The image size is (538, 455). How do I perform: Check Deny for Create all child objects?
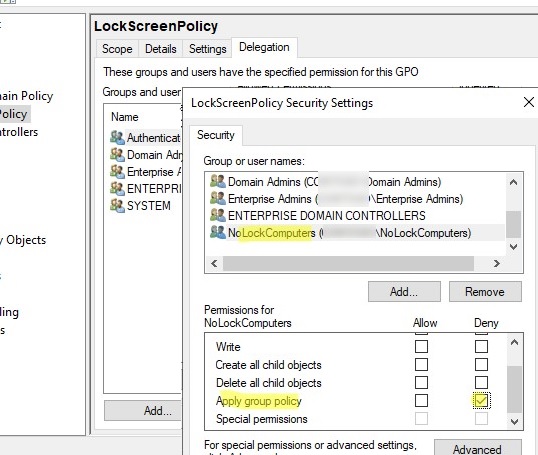point(481,364)
